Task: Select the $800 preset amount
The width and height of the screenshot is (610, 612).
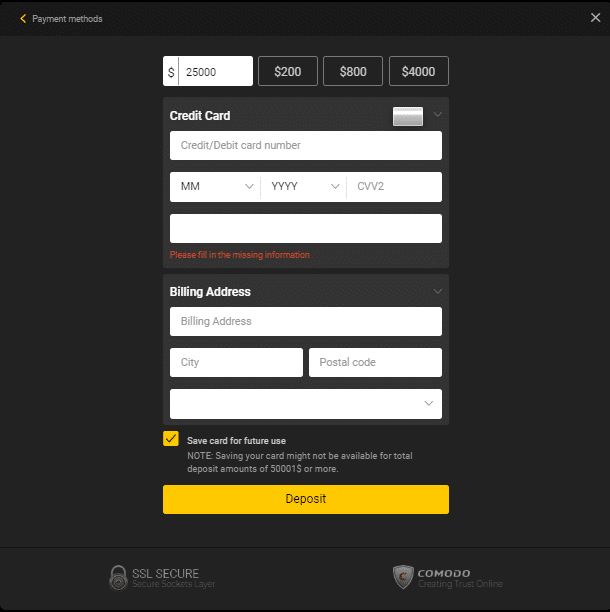Action: (x=353, y=71)
